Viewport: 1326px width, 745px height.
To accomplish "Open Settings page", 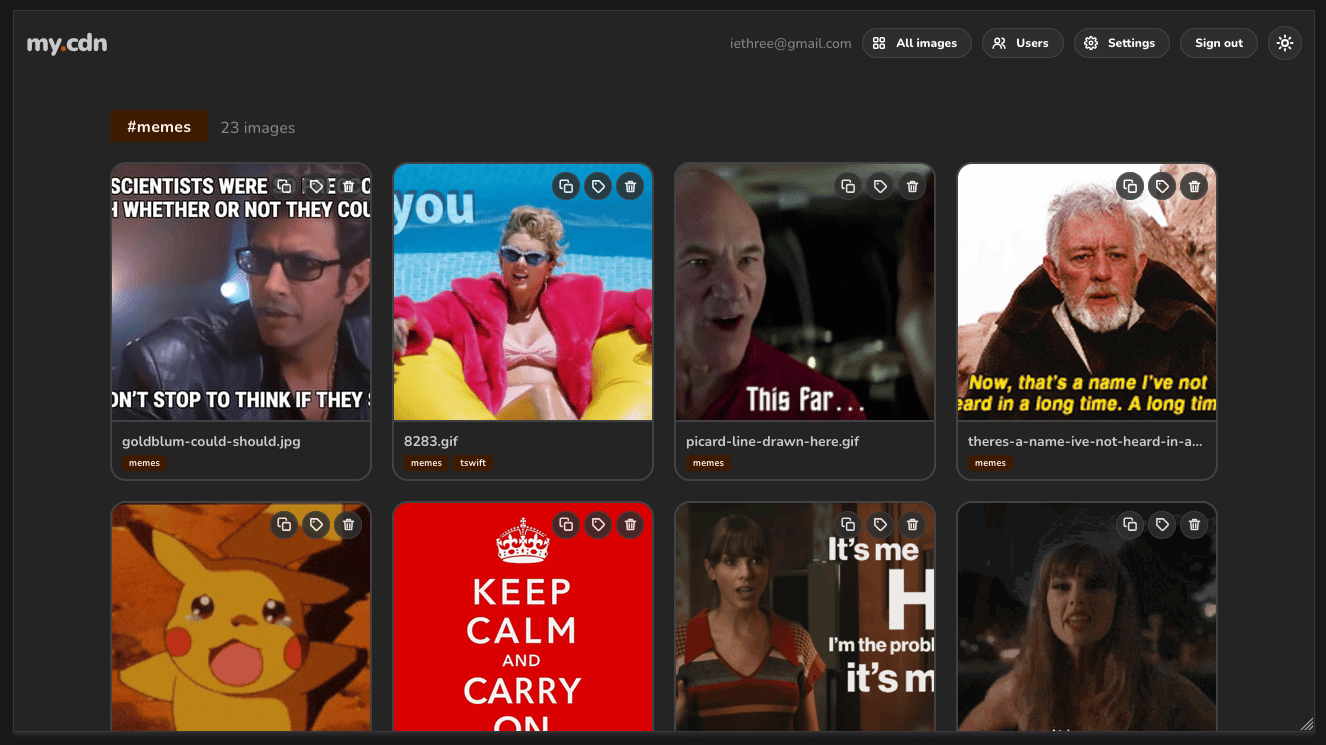I will click(1121, 43).
